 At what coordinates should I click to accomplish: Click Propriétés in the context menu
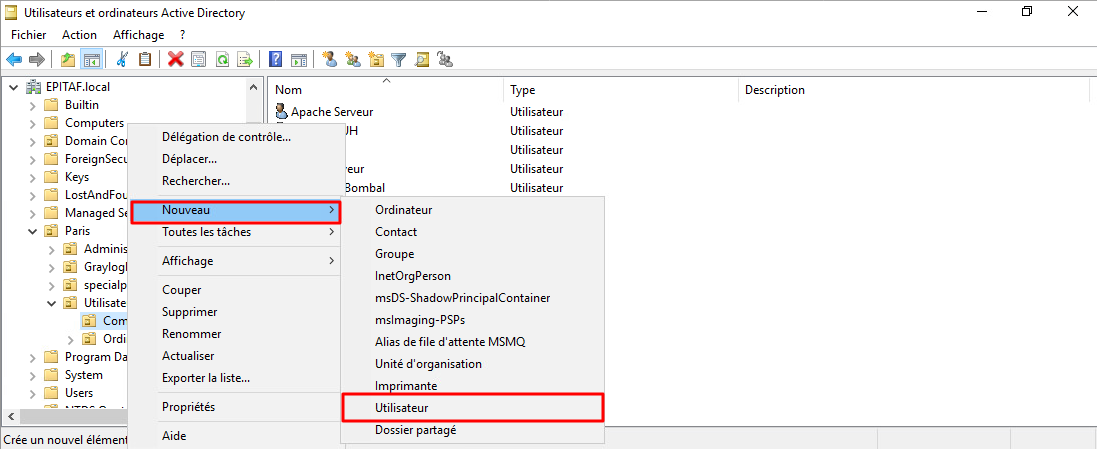point(188,407)
